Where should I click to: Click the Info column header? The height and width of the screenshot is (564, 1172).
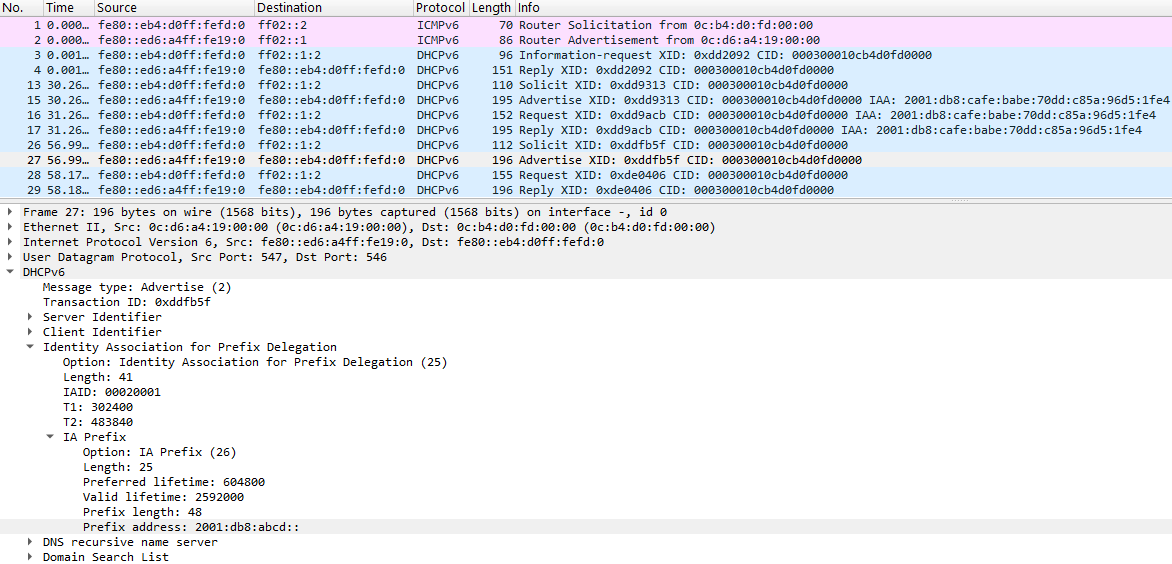pos(843,7)
